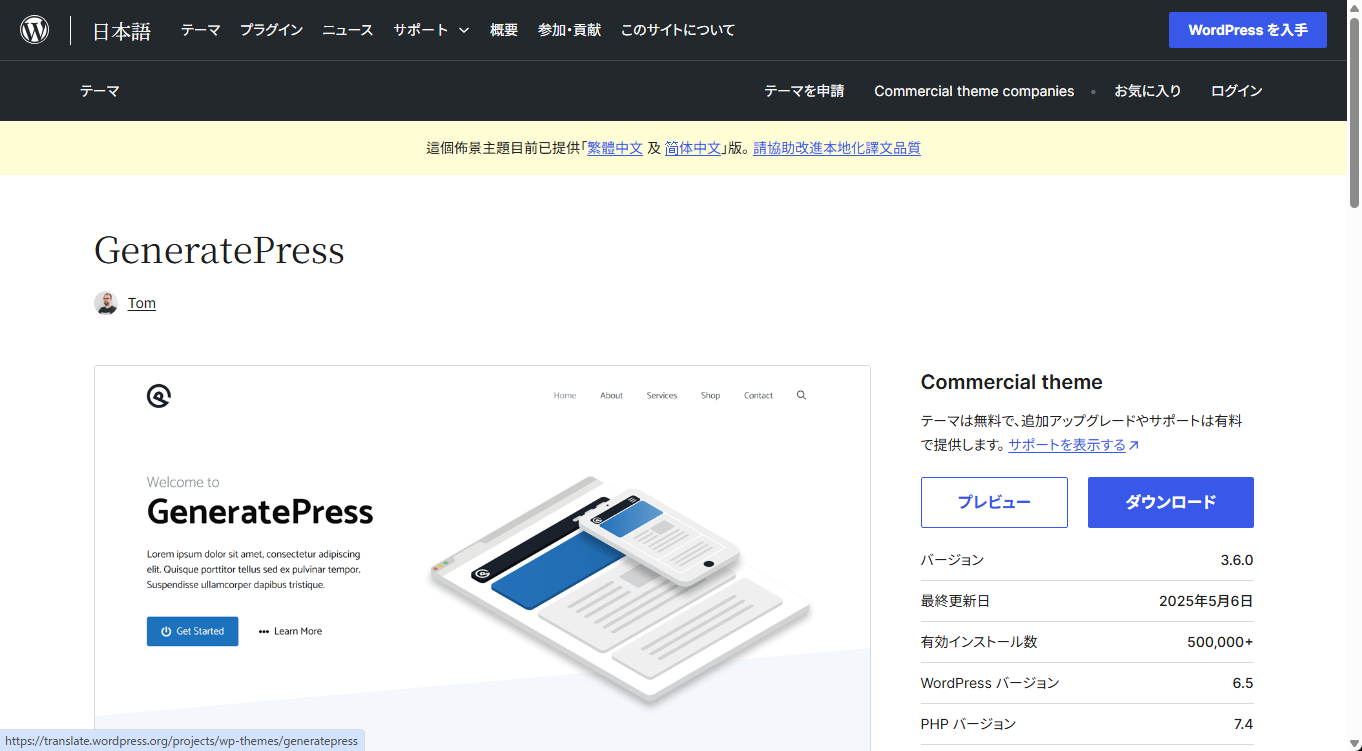
Task: Click the WordPress logo icon
Action: pos(35,30)
